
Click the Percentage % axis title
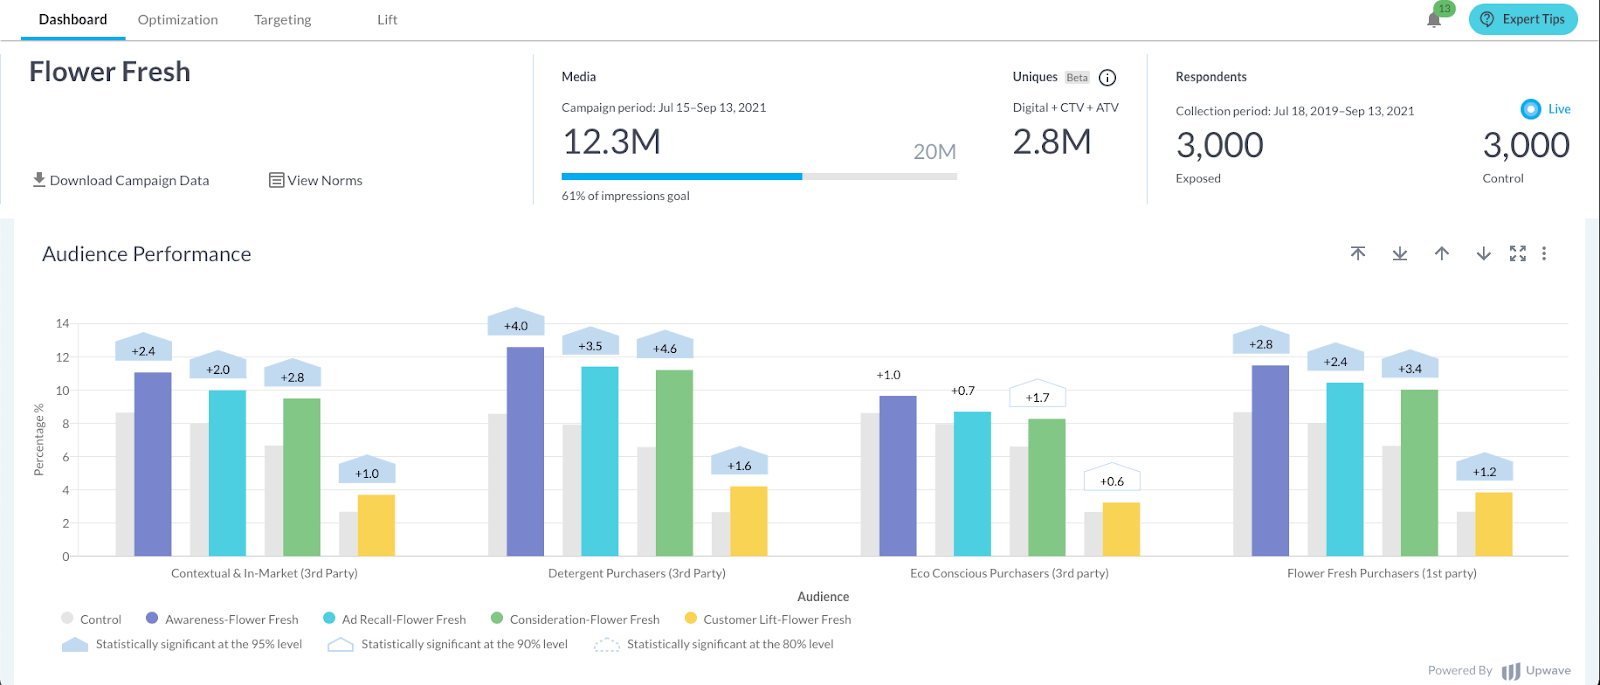pyautogui.click(x=39, y=439)
